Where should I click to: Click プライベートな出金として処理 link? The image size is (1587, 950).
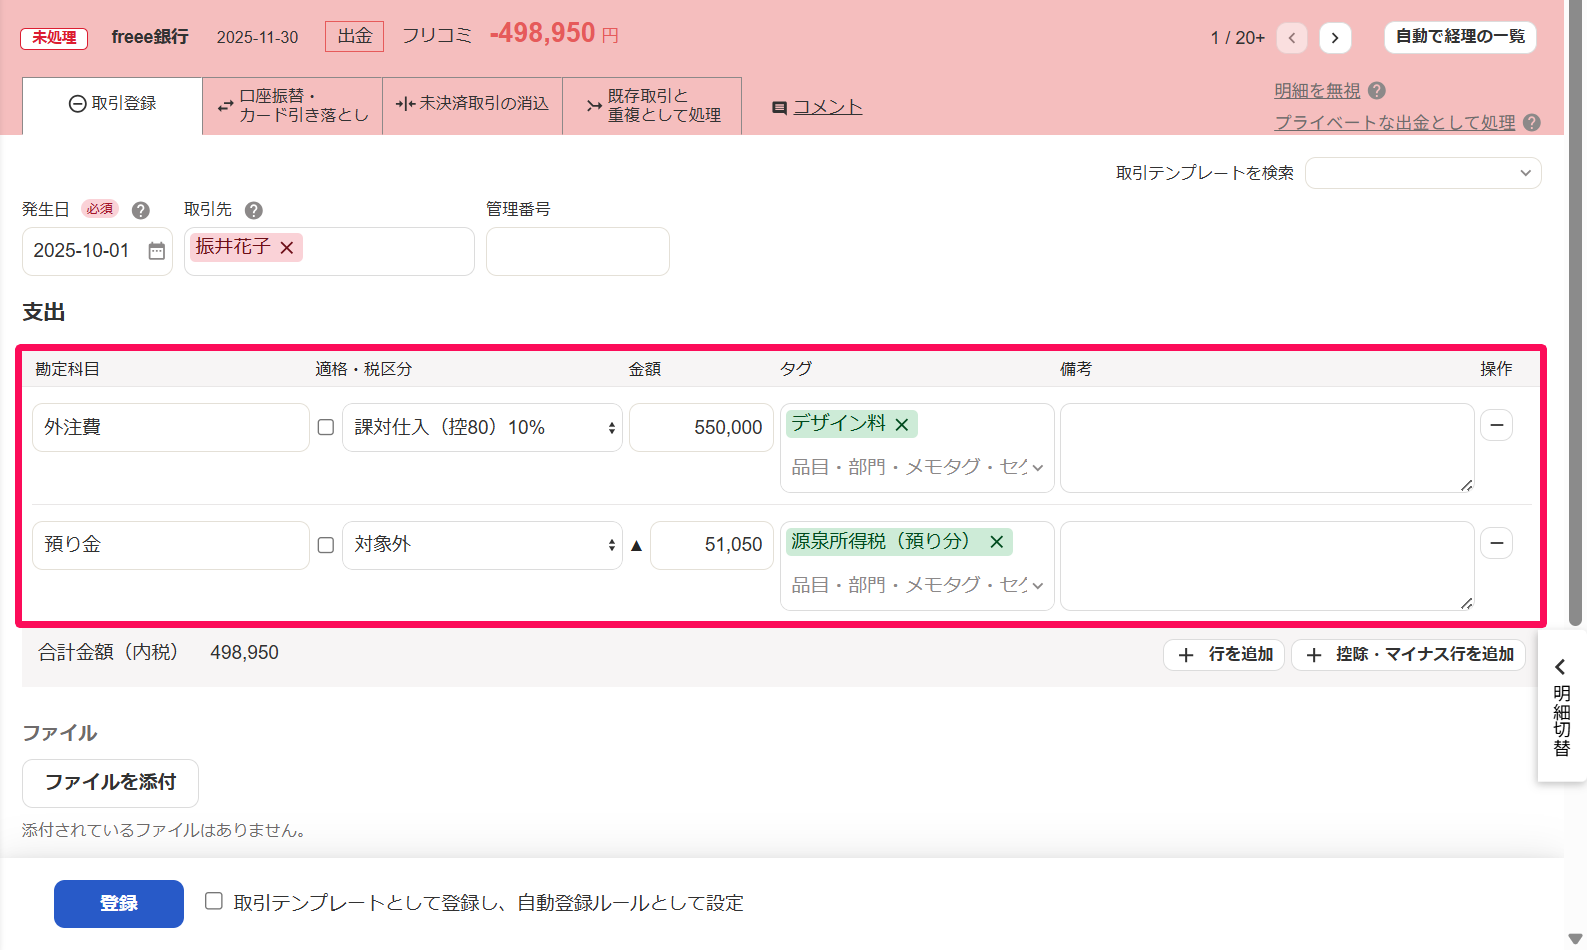[x=1395, y=123]
